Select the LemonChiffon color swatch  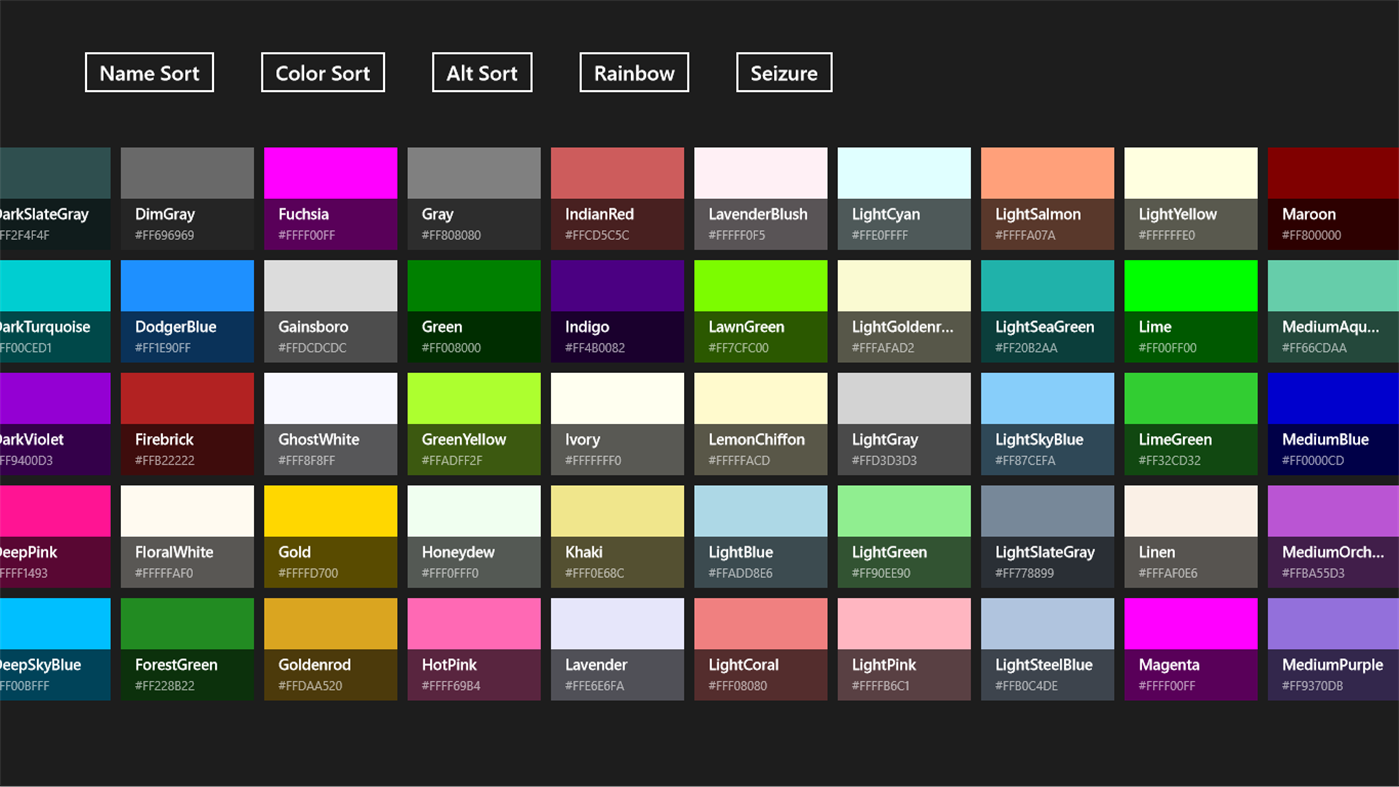click(760, 423)
